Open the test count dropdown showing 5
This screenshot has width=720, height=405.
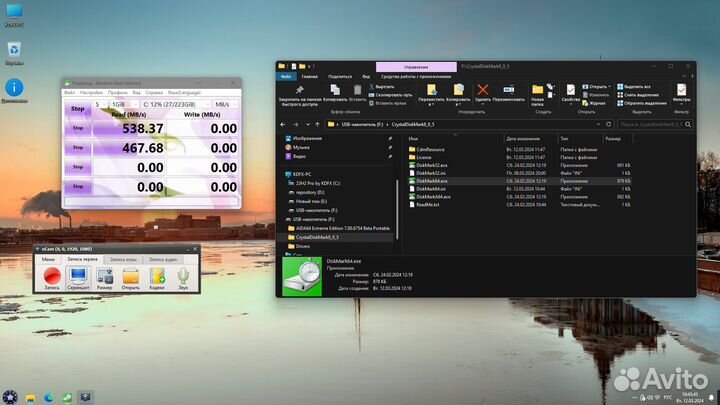click(101, 105)
